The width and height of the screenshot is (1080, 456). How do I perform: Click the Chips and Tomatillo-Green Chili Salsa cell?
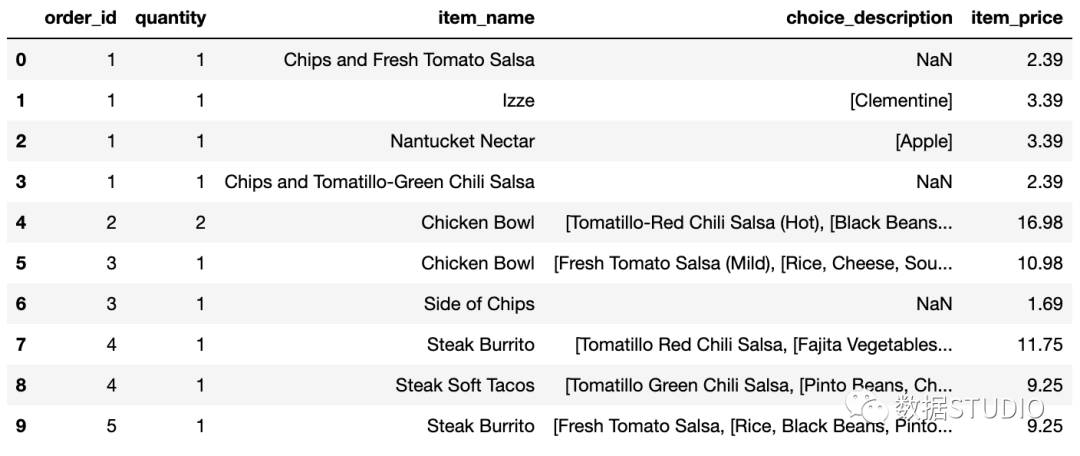[x=380, y=182]
